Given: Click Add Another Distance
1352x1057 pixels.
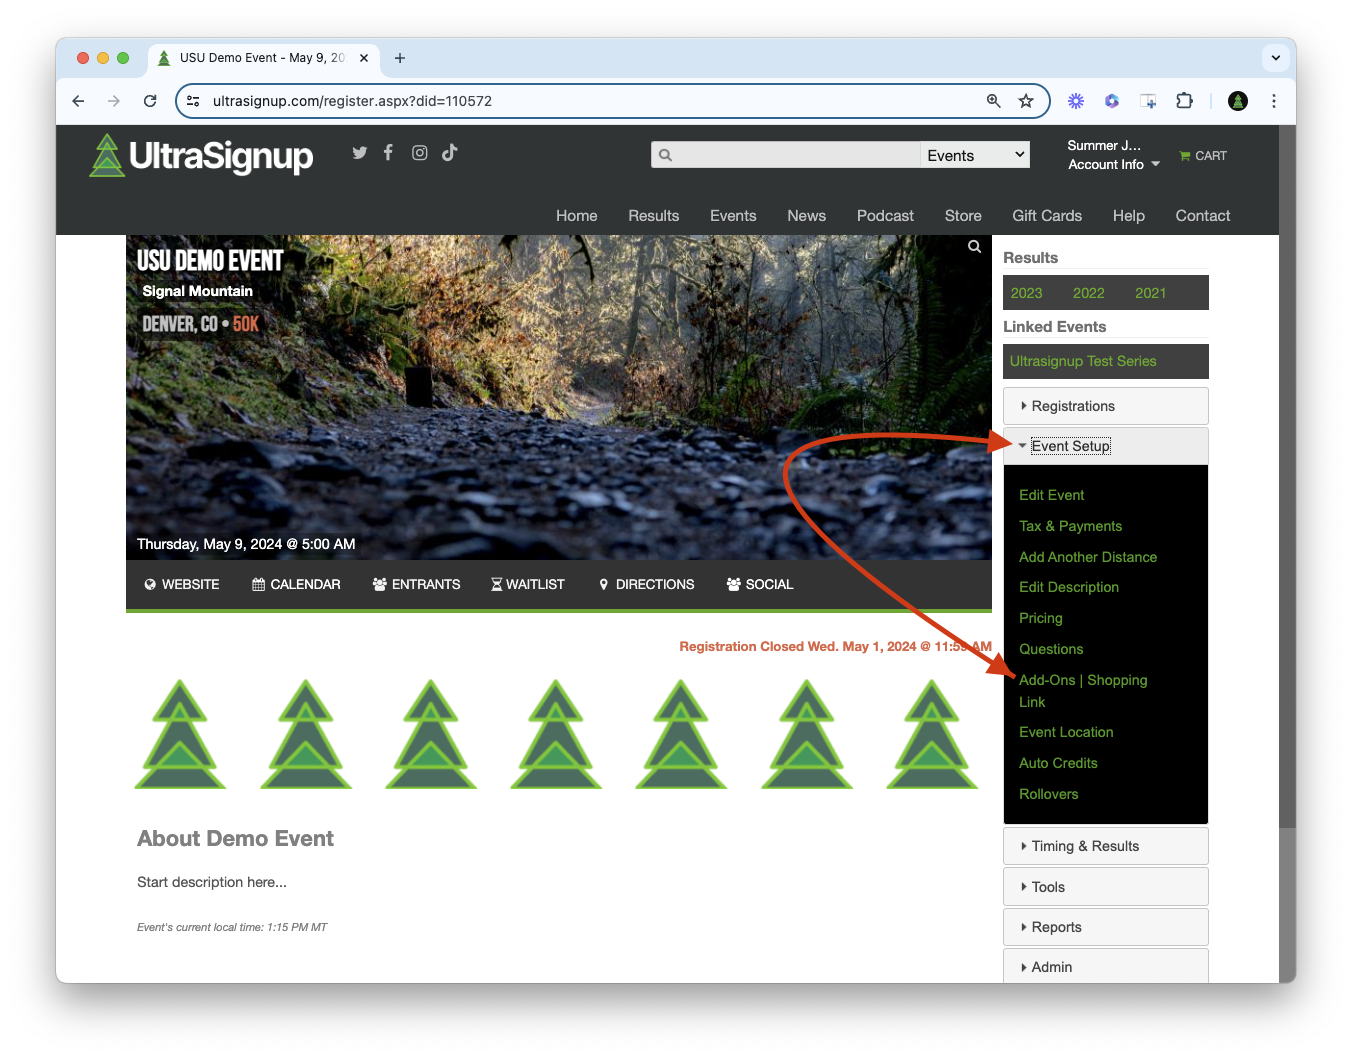Looking at the screenshot, I should [x=1088, y=557].
